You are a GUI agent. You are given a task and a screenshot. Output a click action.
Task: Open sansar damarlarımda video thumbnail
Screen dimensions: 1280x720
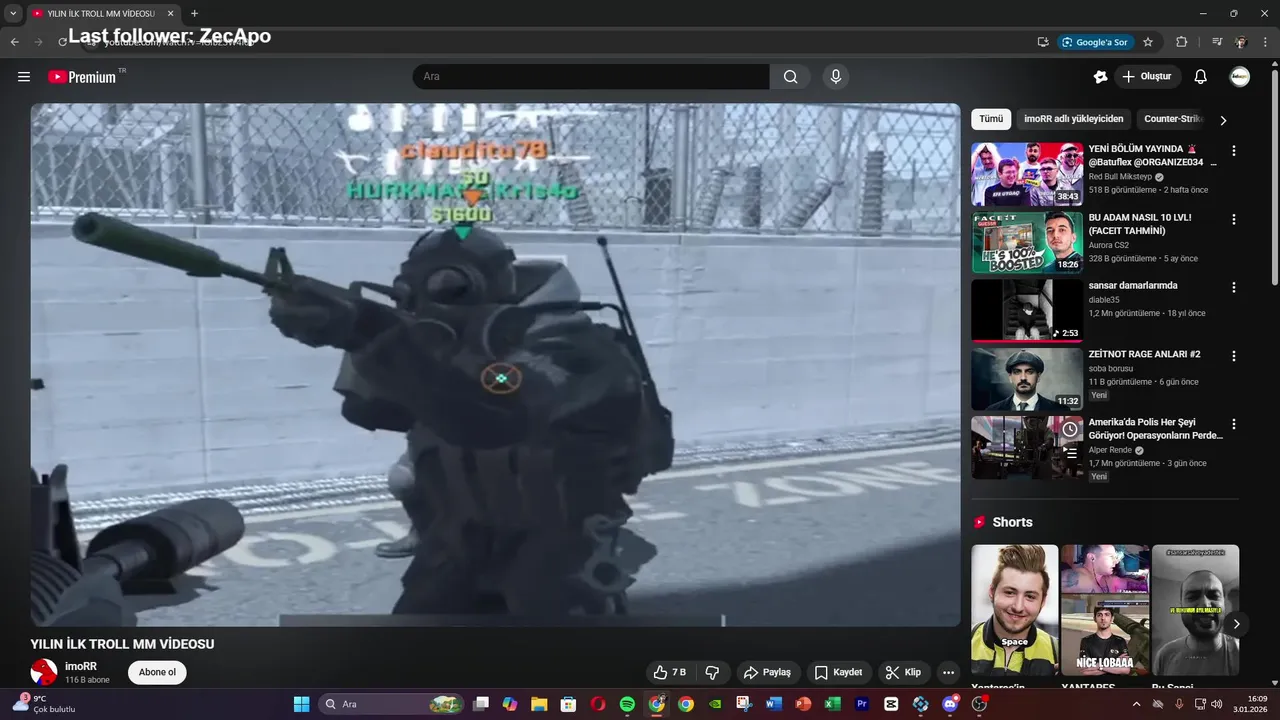point(1027,310)
